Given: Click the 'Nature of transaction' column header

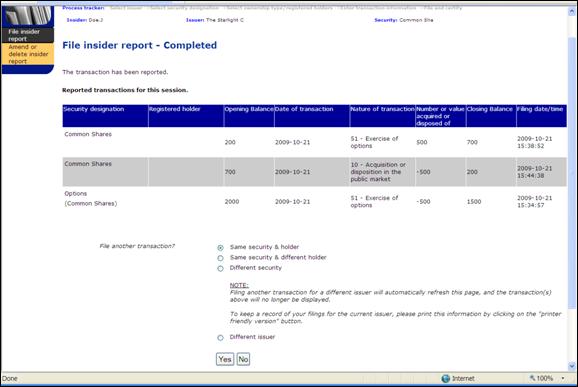Looking at the screenshot, I should click(x=382, y=116).
